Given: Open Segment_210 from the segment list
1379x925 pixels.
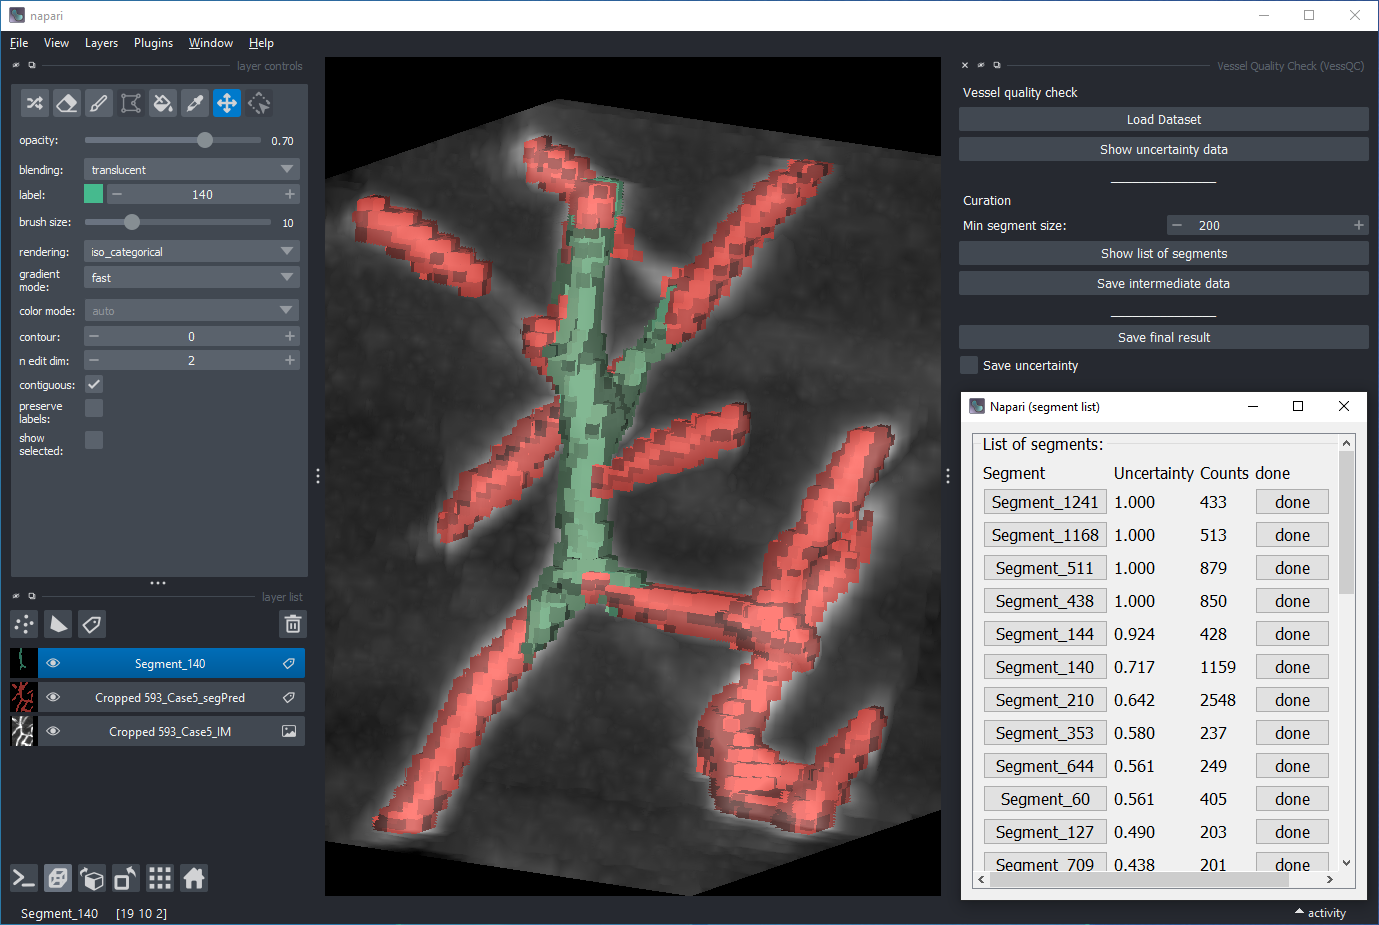Looking at the screenshot, I should pyautogui.click(x=1044, y=700).
